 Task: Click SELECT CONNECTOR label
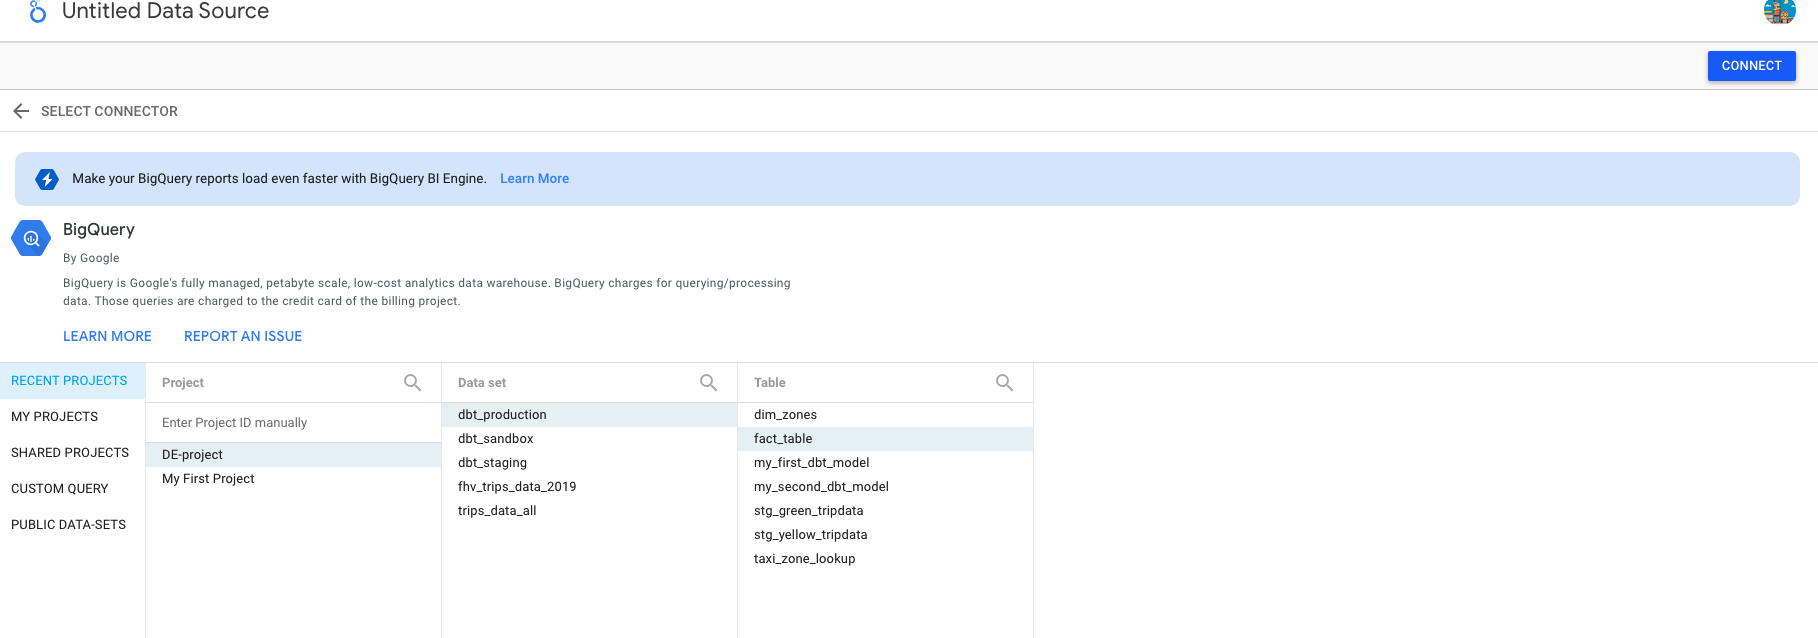[x=109, y=111]
